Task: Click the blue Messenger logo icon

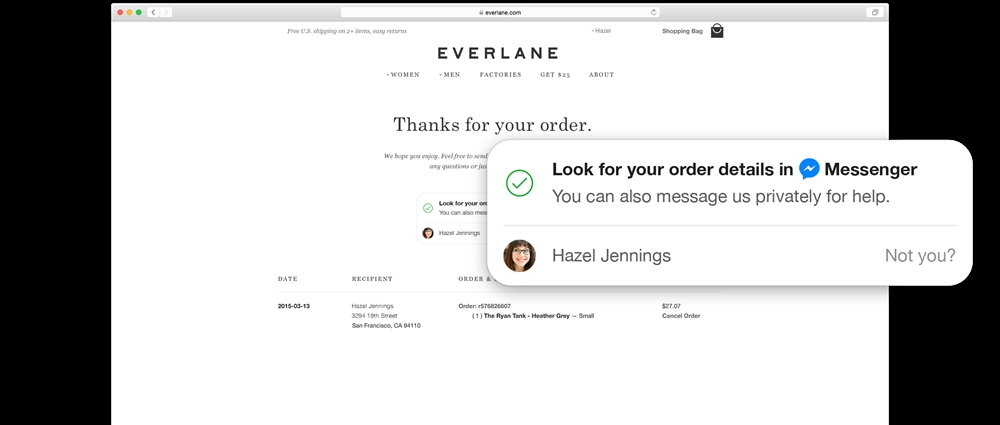Action: coord(809,168)
